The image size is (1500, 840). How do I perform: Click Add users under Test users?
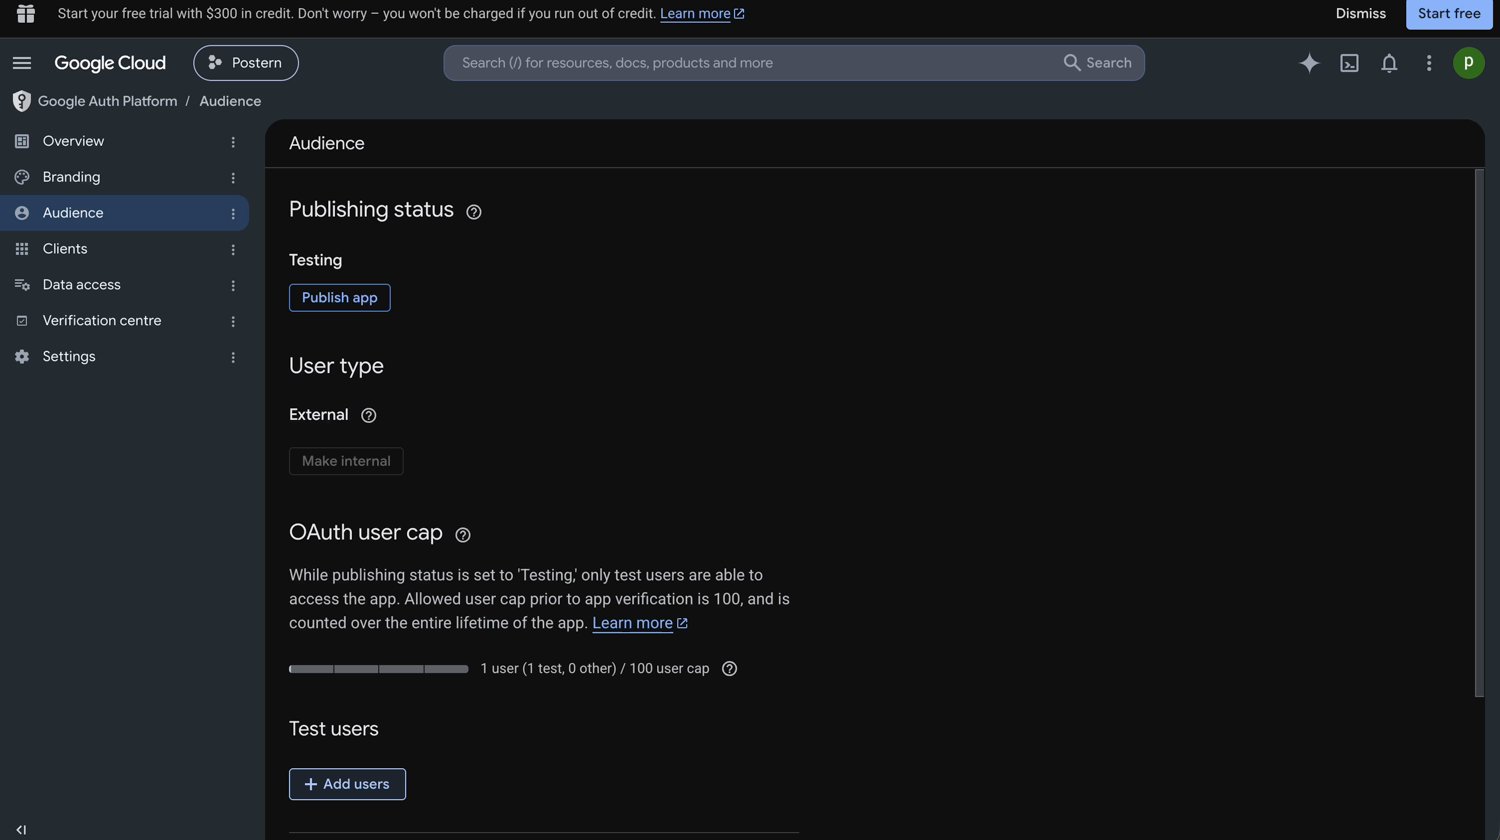tap(347, 784)
